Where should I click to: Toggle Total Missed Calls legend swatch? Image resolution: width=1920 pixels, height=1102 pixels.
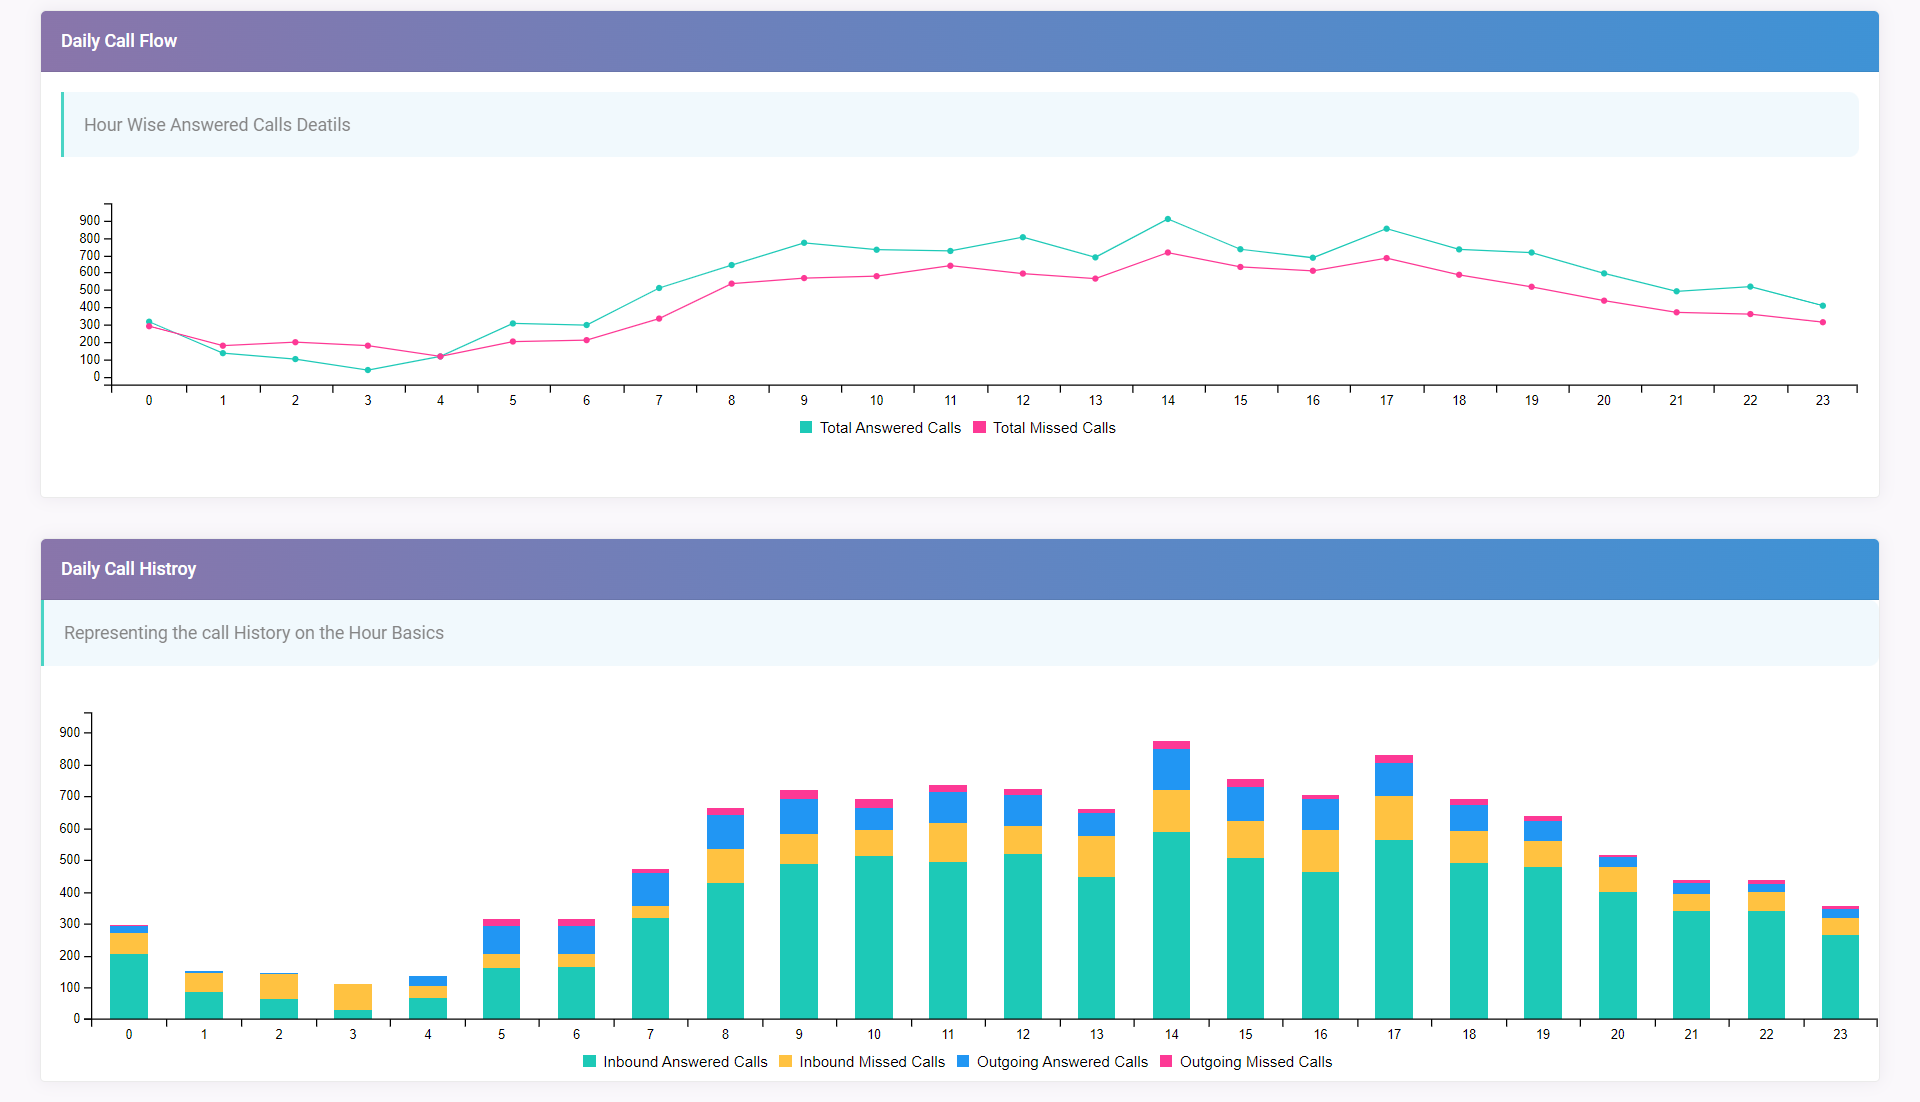tap(979, 428)
